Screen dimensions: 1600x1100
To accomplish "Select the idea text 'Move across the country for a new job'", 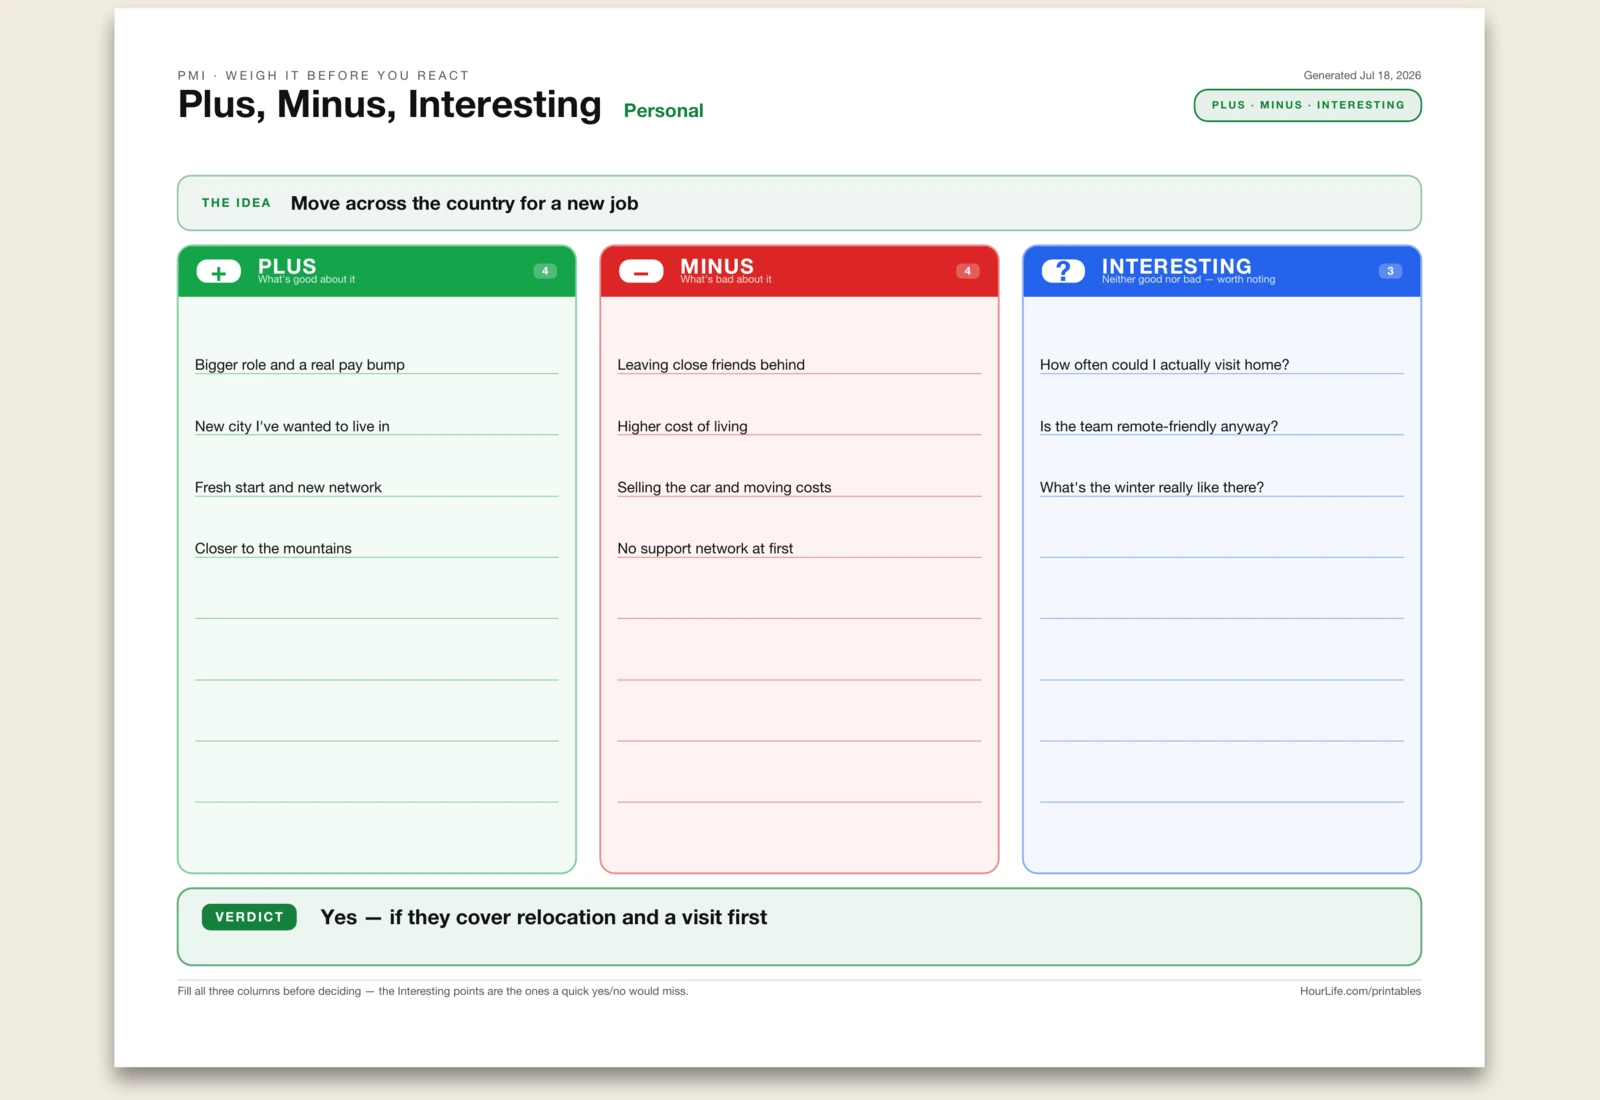I will coord(464,203).
